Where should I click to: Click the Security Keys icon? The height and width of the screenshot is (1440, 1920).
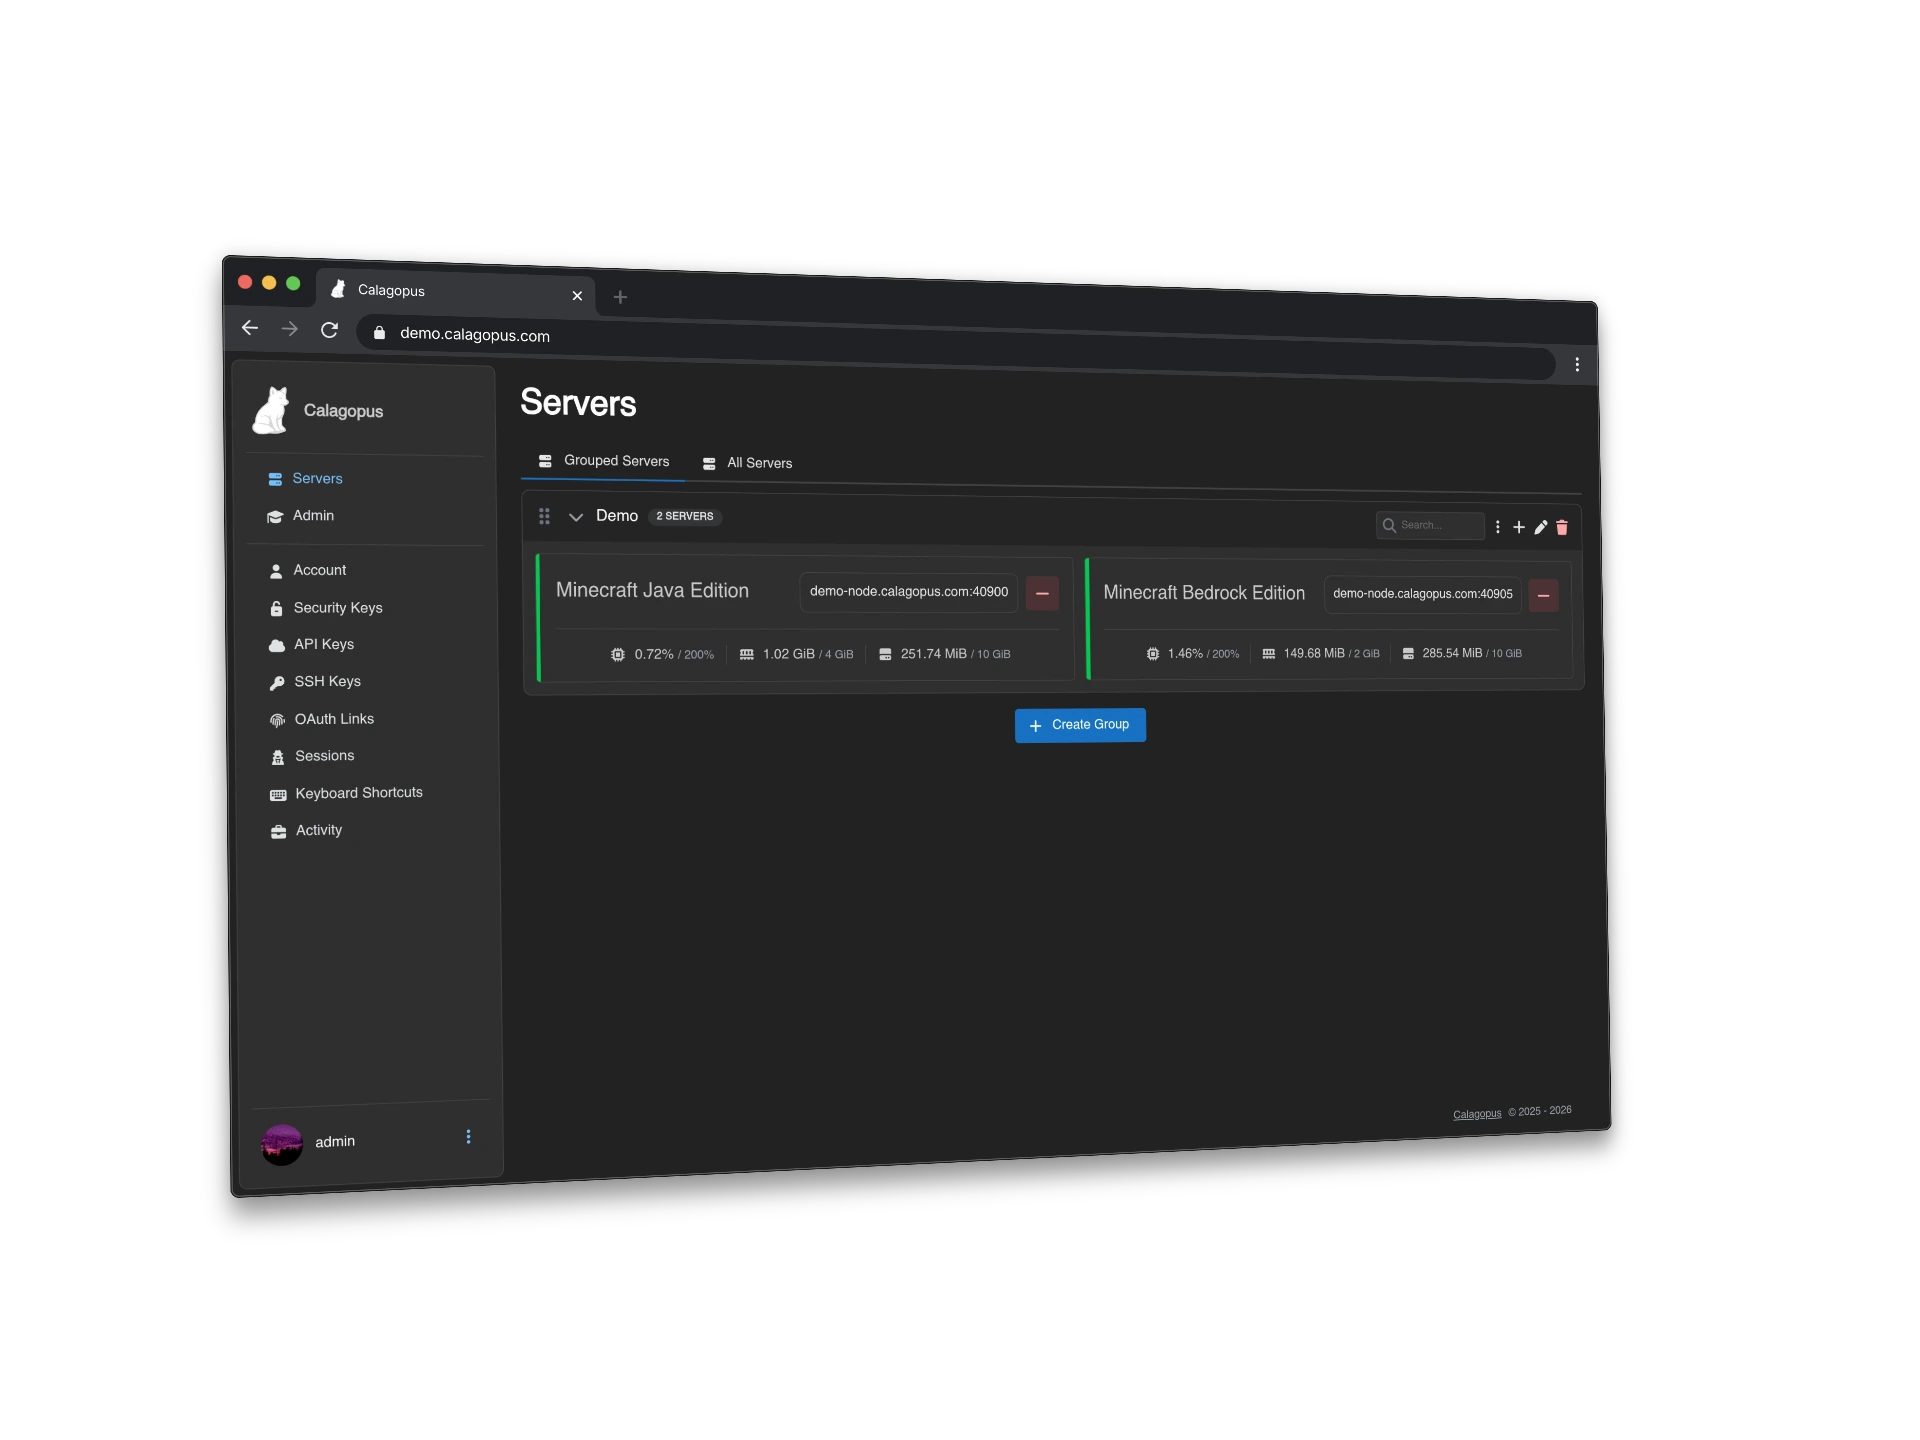[x=276, y=608]
